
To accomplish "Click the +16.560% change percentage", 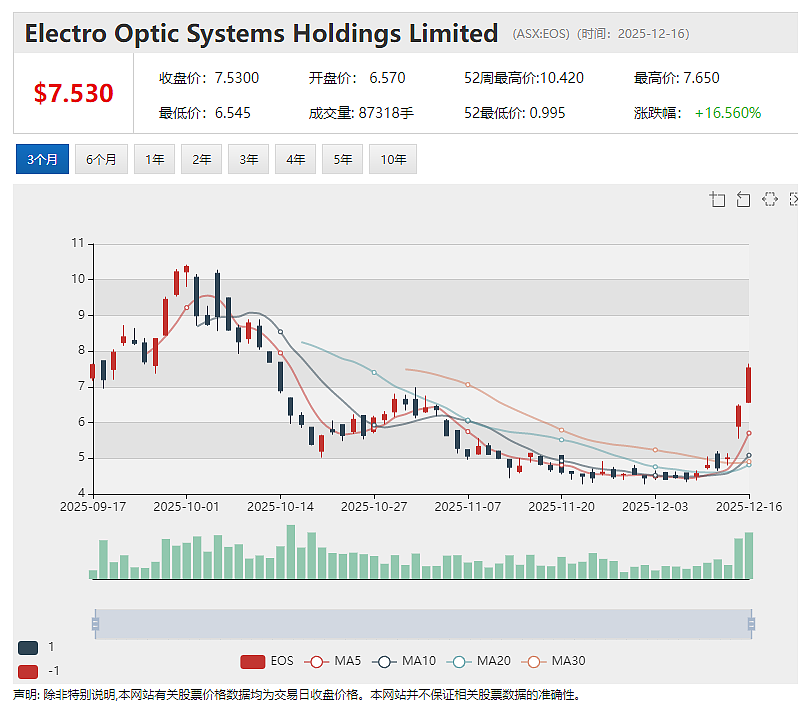I will pyautogui.click(x=728, y=113).
